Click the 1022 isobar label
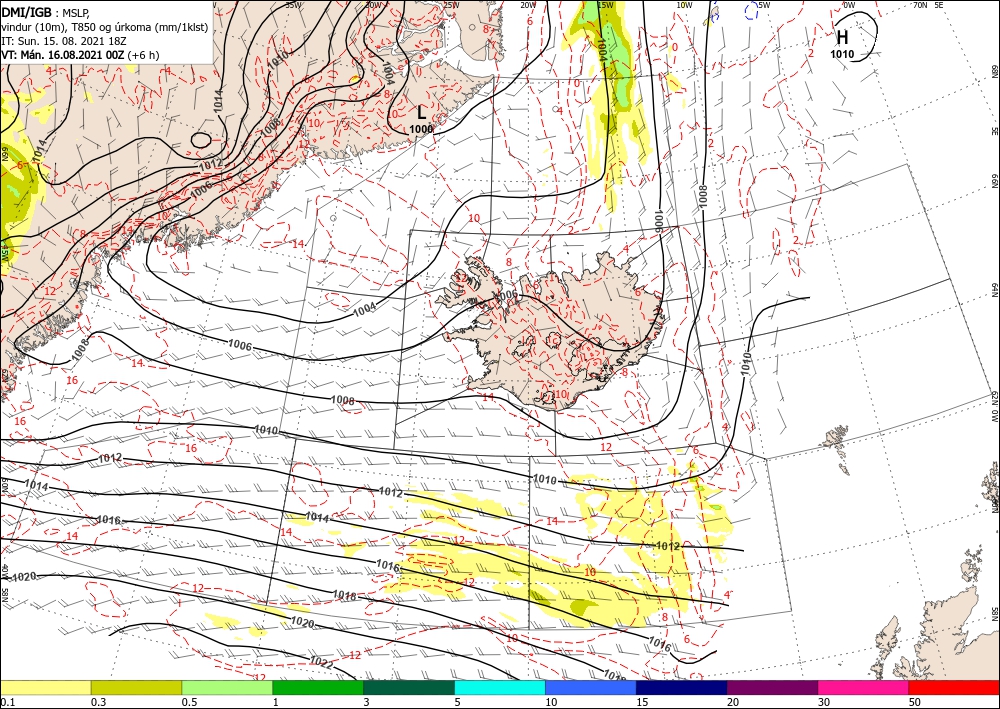This screenshot has height=709, width=1000. (x=321, y=663)
